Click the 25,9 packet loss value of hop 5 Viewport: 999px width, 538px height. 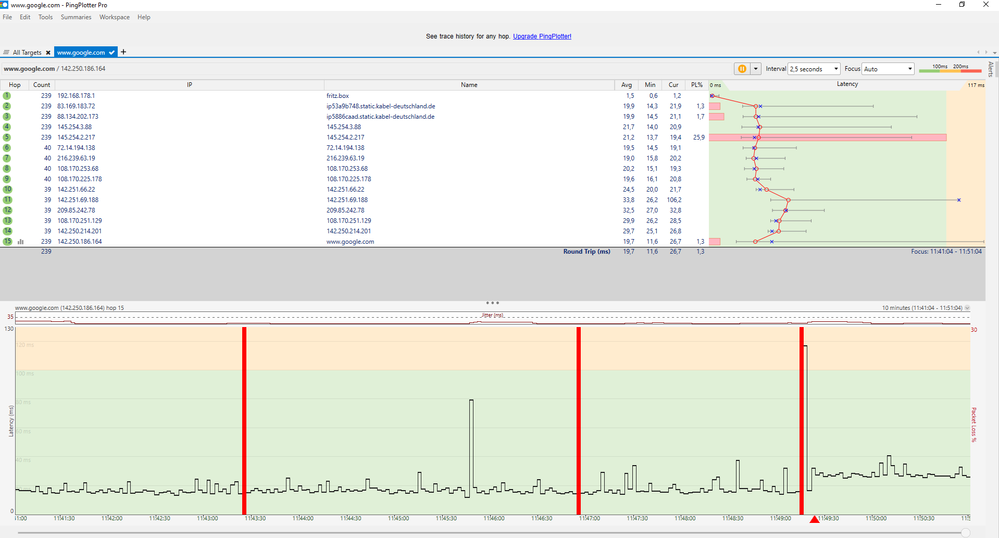click(698, 137)
